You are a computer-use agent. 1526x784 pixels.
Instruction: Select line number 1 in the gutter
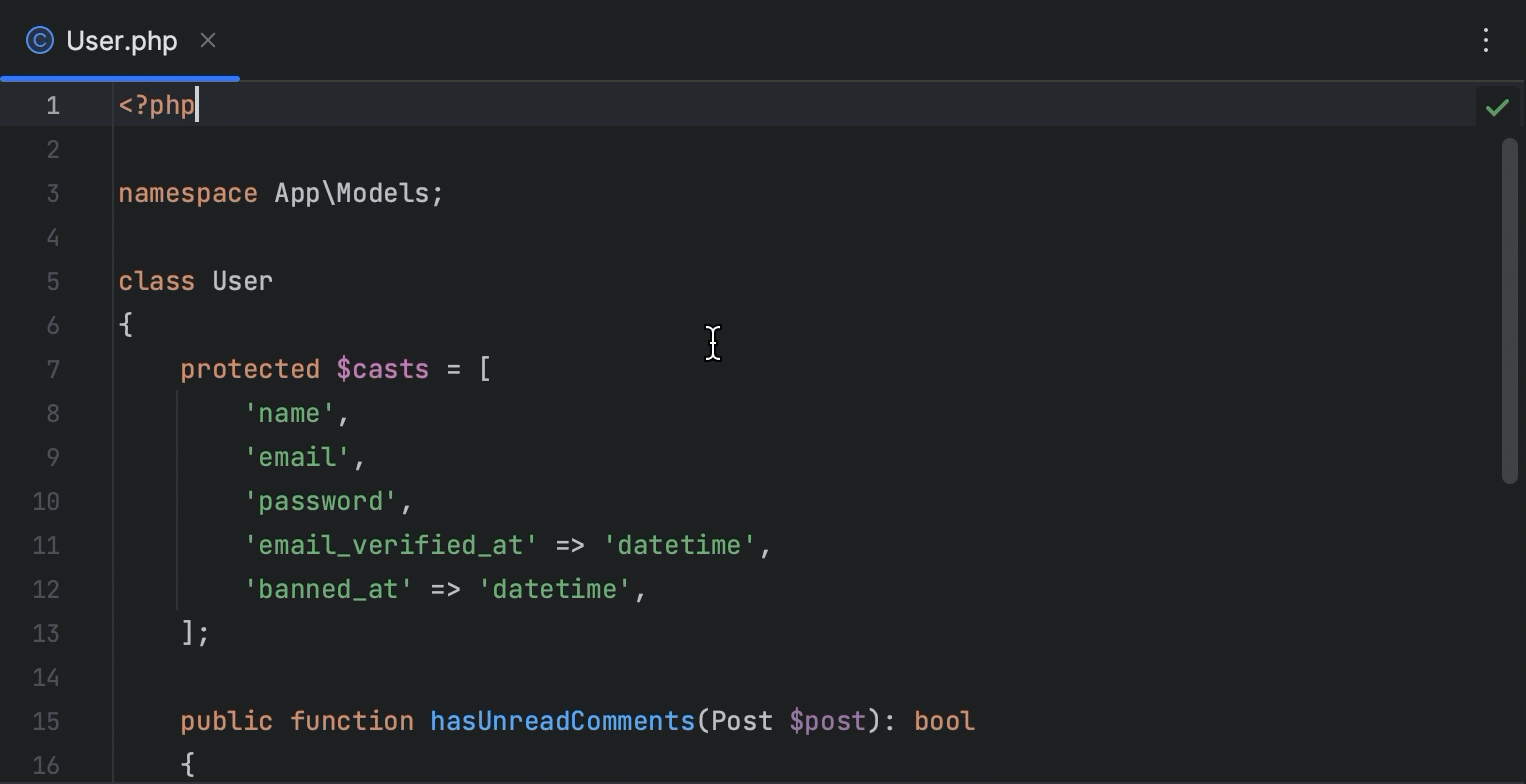pos(52,105)
